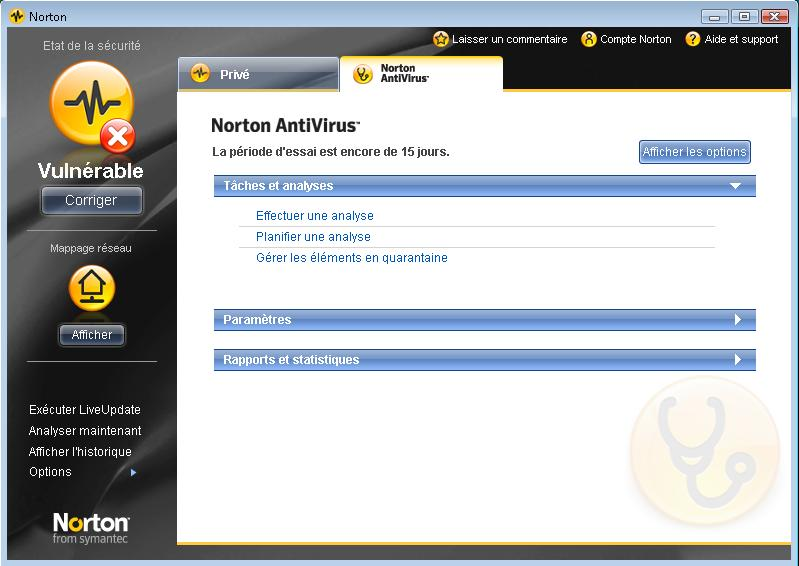Expand the Rapports et statistiques section
799x566 pixels.
[x=737, y=360]
